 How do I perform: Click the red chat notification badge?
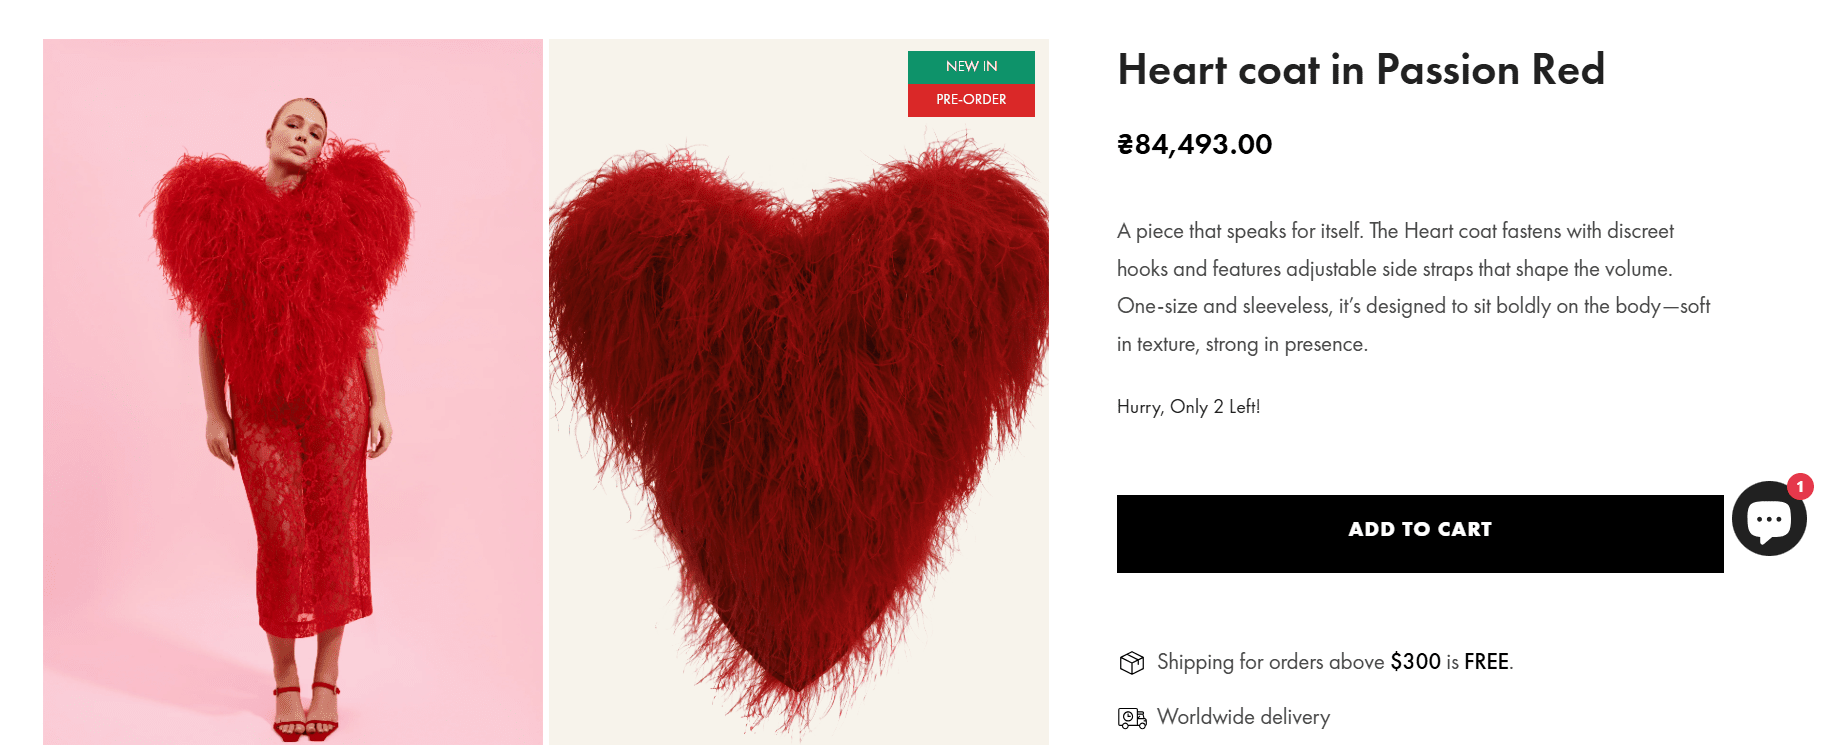pos(1800,487)
